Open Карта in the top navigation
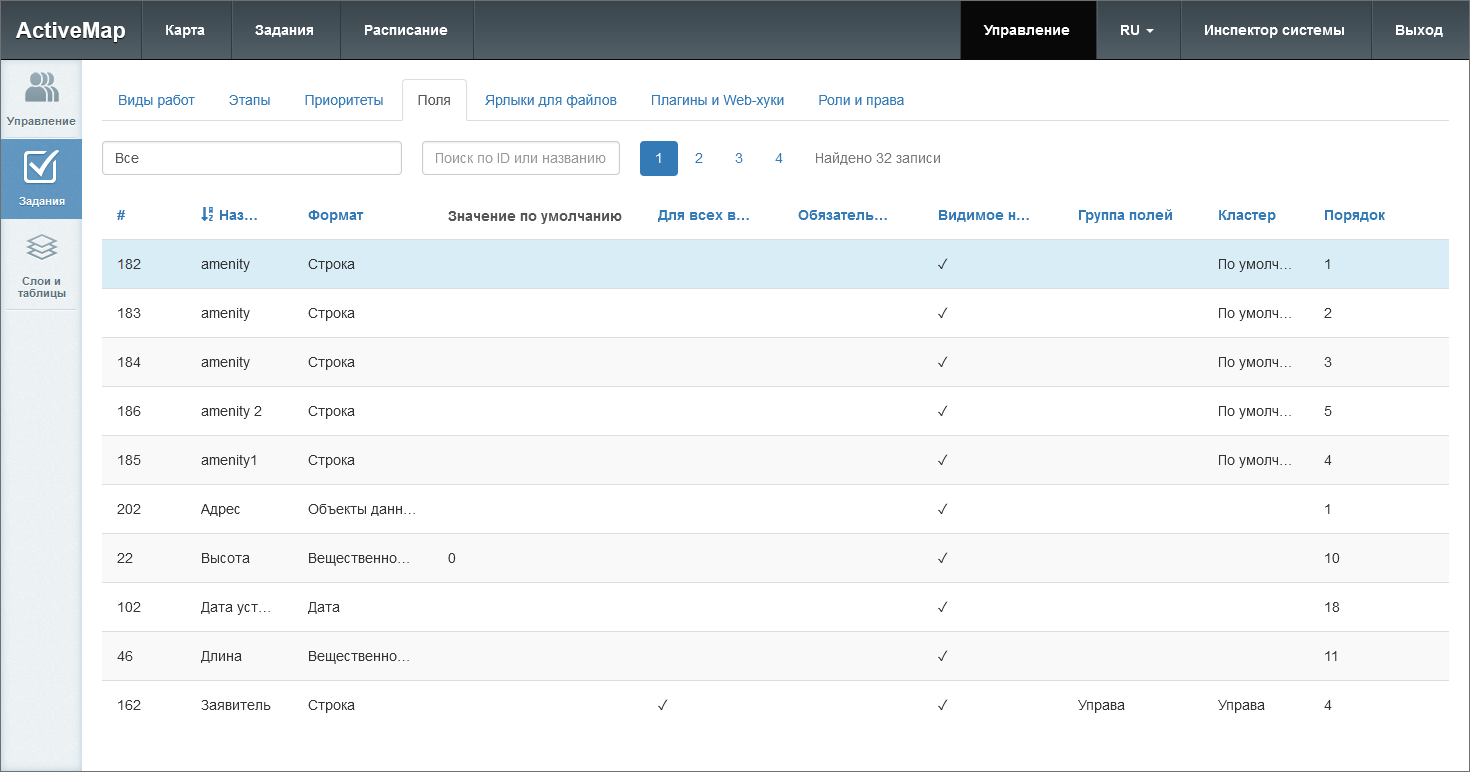 coord(185,30)
